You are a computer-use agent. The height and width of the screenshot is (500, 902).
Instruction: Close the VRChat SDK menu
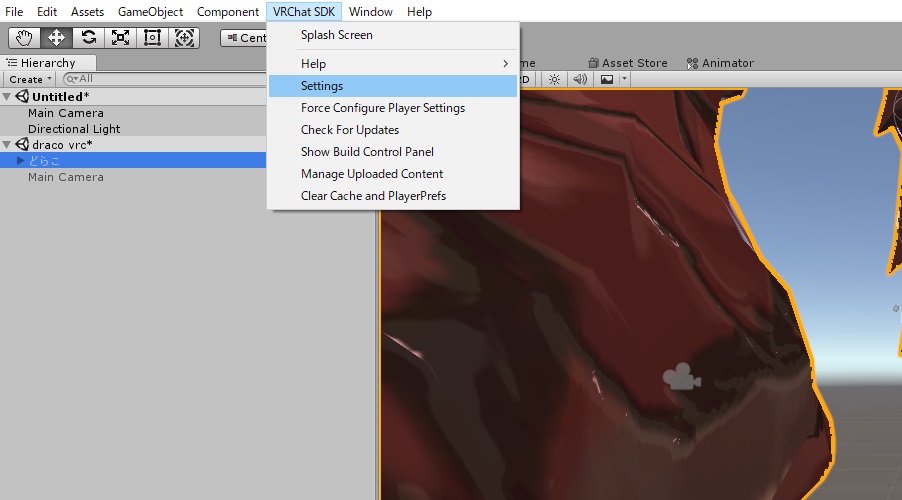[304, 12]
